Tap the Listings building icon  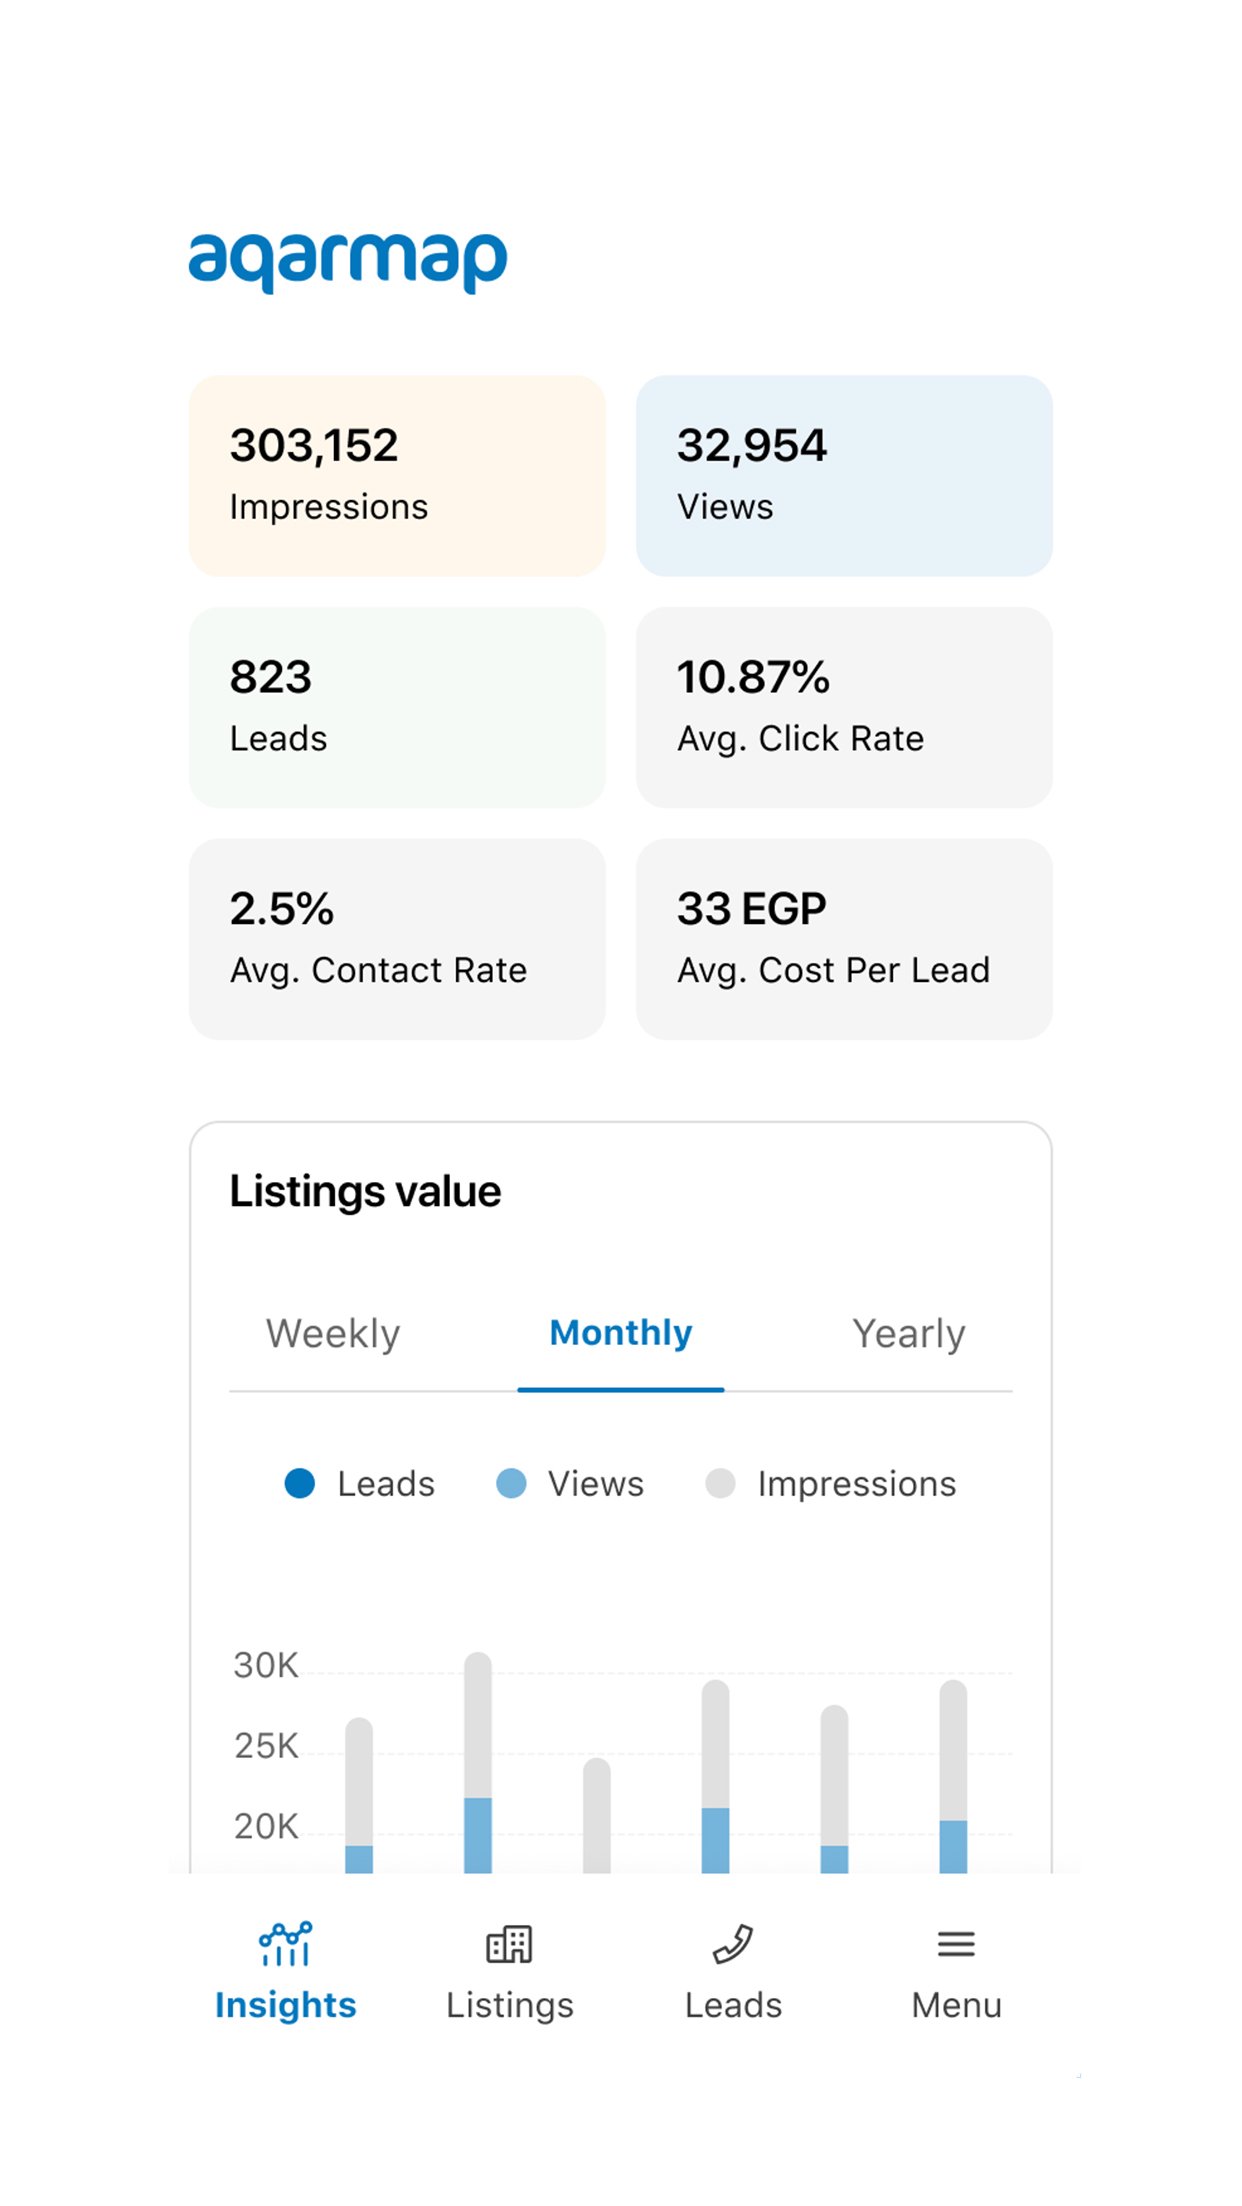coord(509,1944)
